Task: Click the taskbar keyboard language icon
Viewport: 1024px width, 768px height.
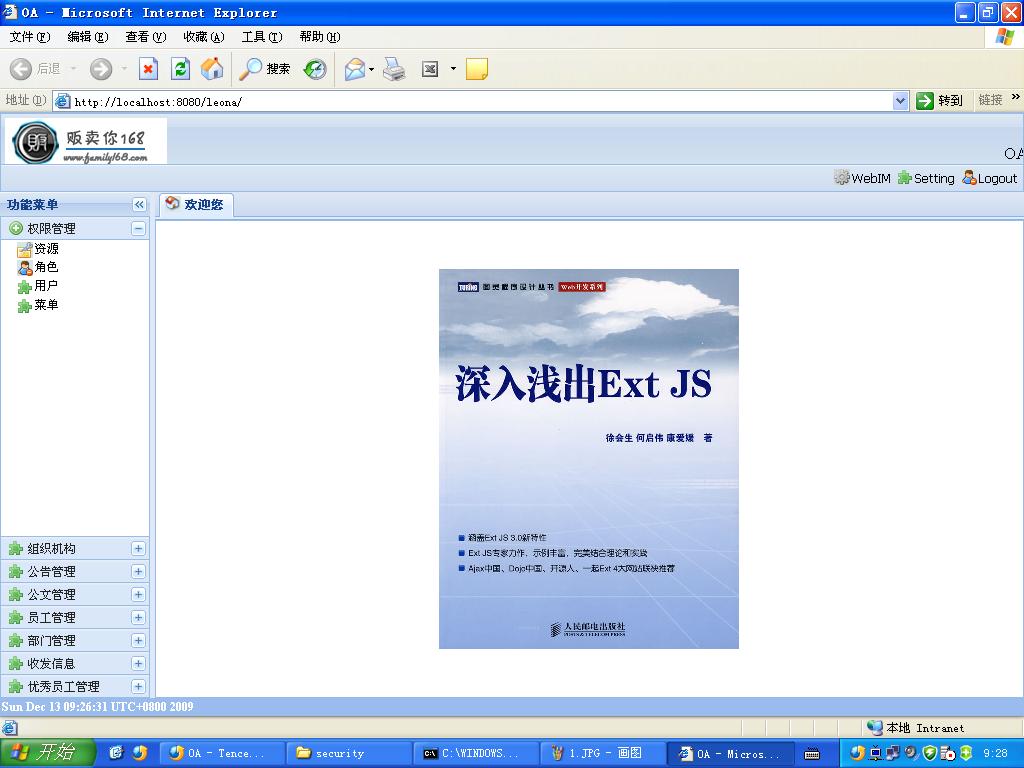Action: pos(812,754)
